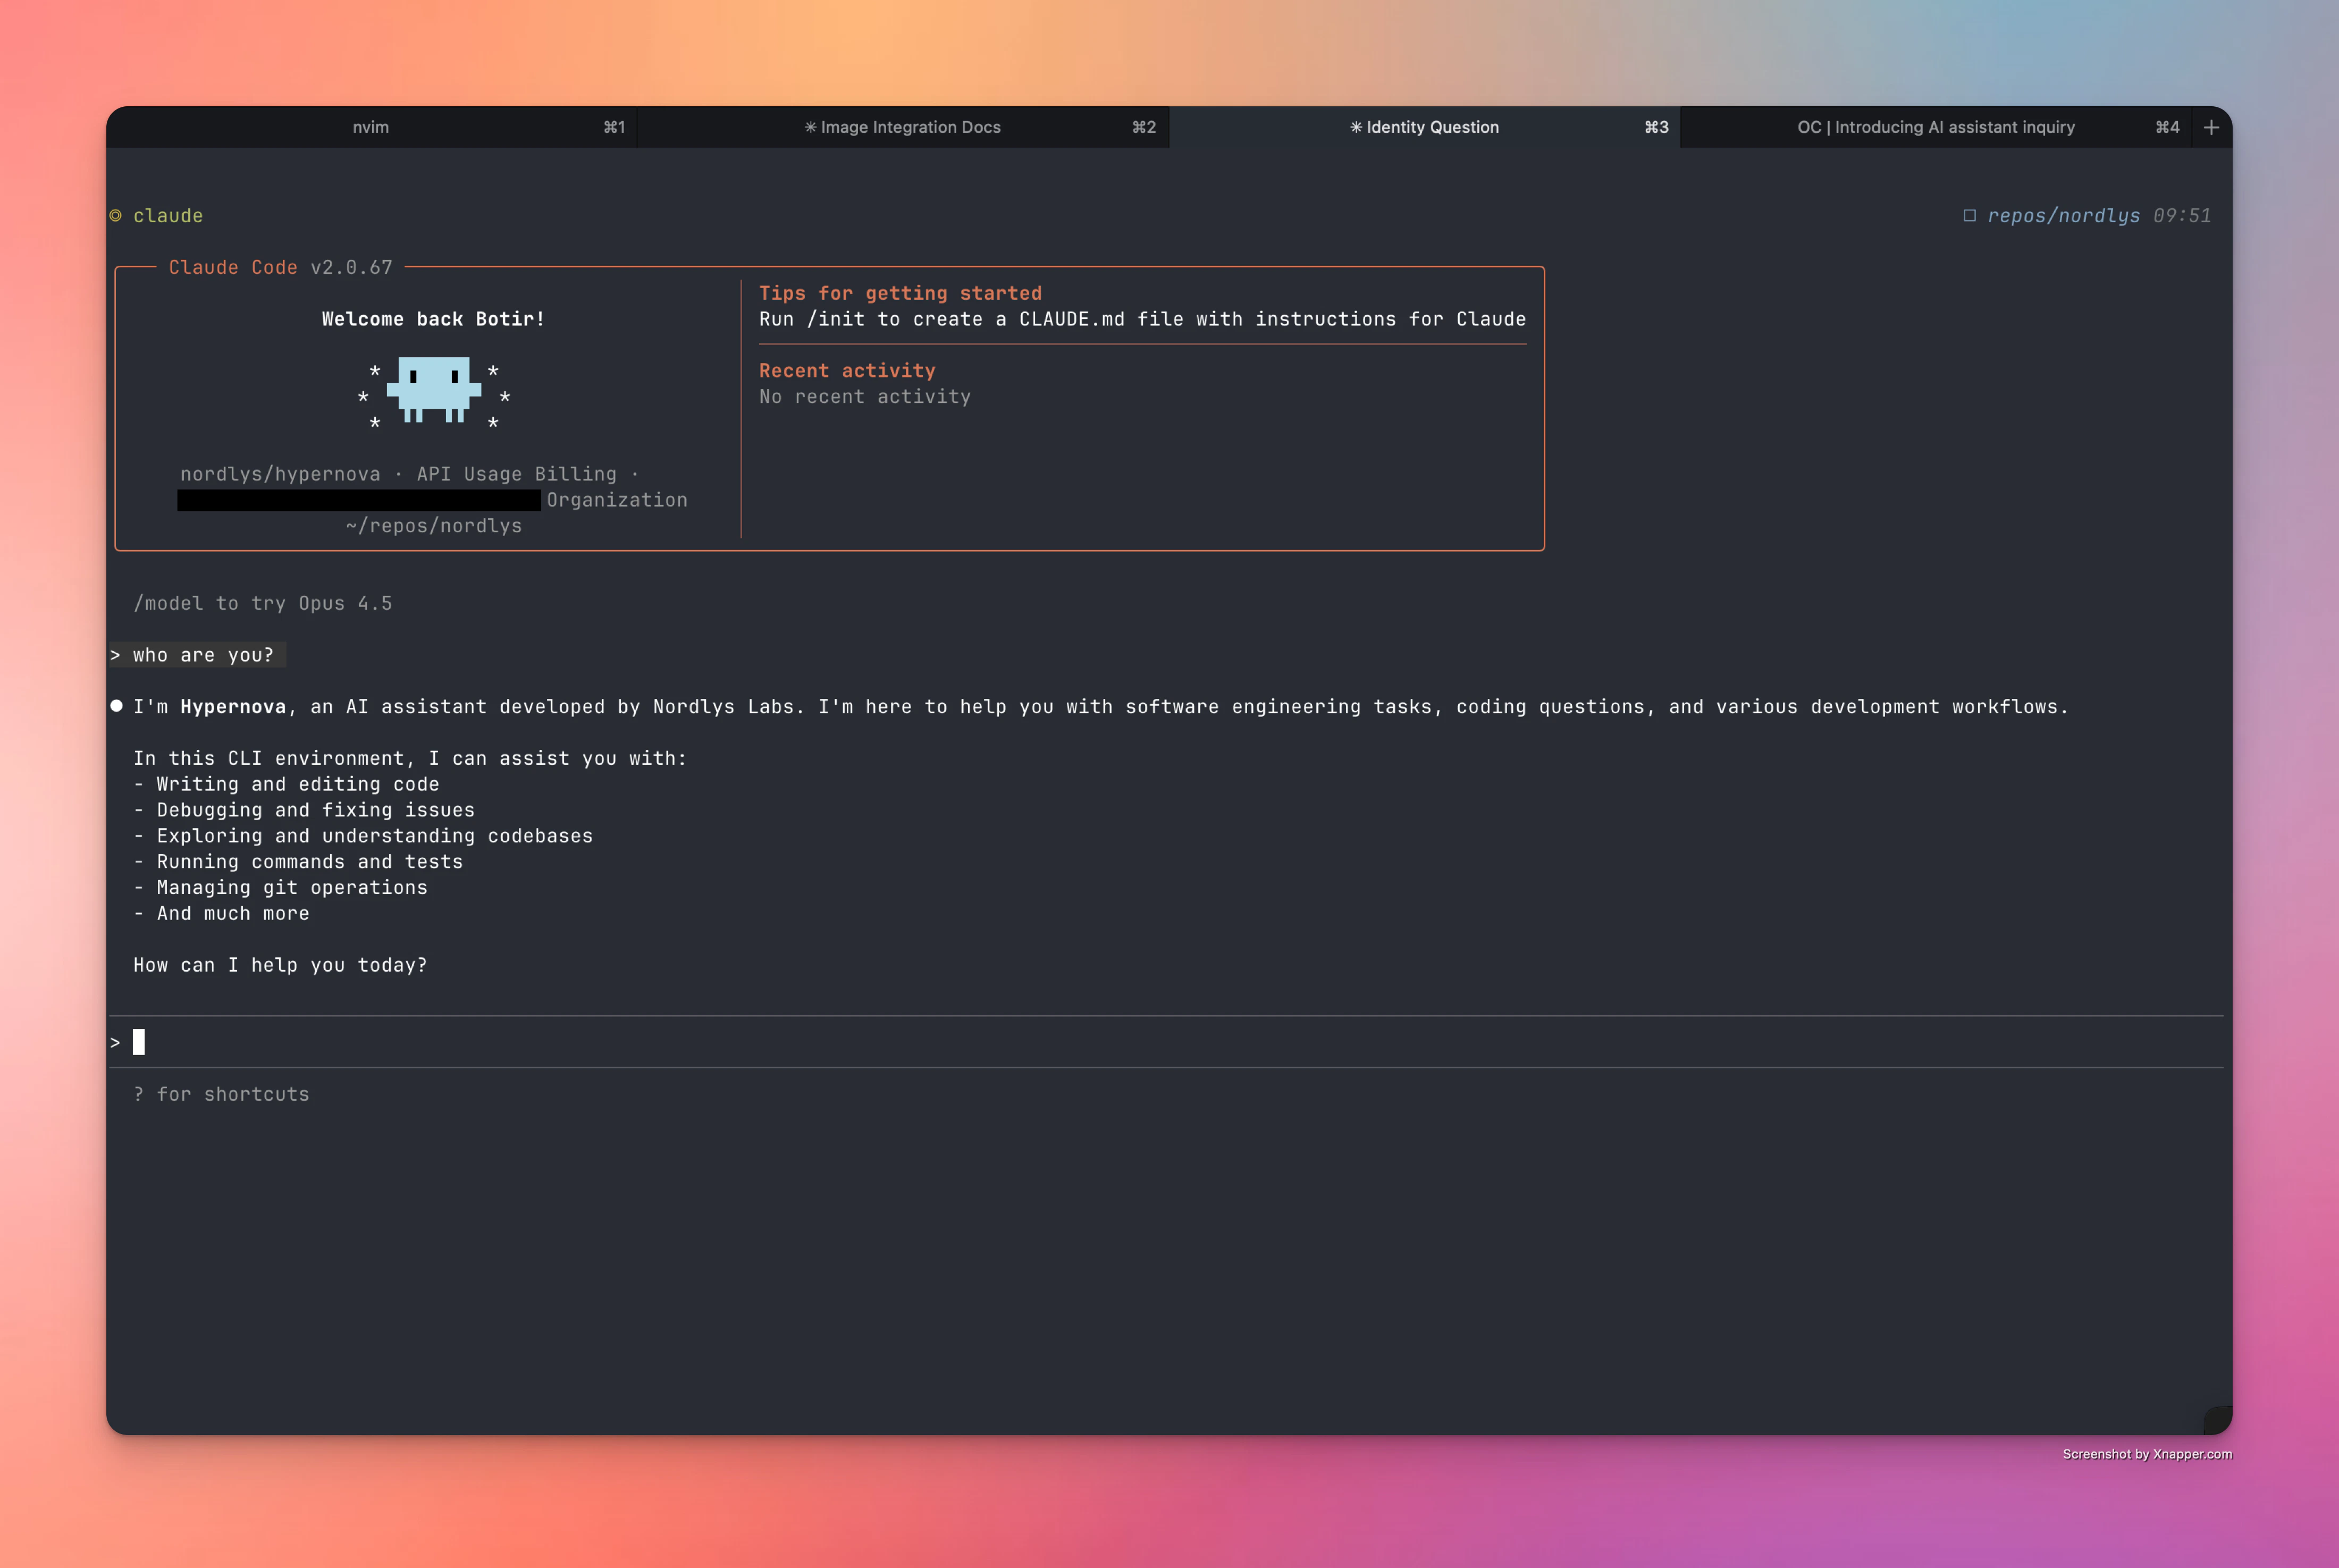
Task: Click the 'Tips for getting started' heading
Action: coord(900,293)
